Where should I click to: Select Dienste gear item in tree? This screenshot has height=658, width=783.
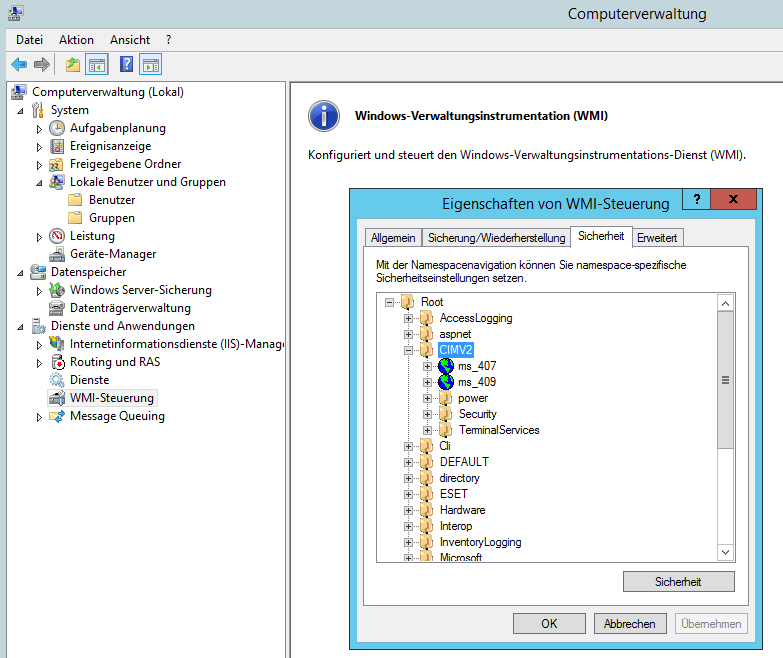(x=89, y=380)
